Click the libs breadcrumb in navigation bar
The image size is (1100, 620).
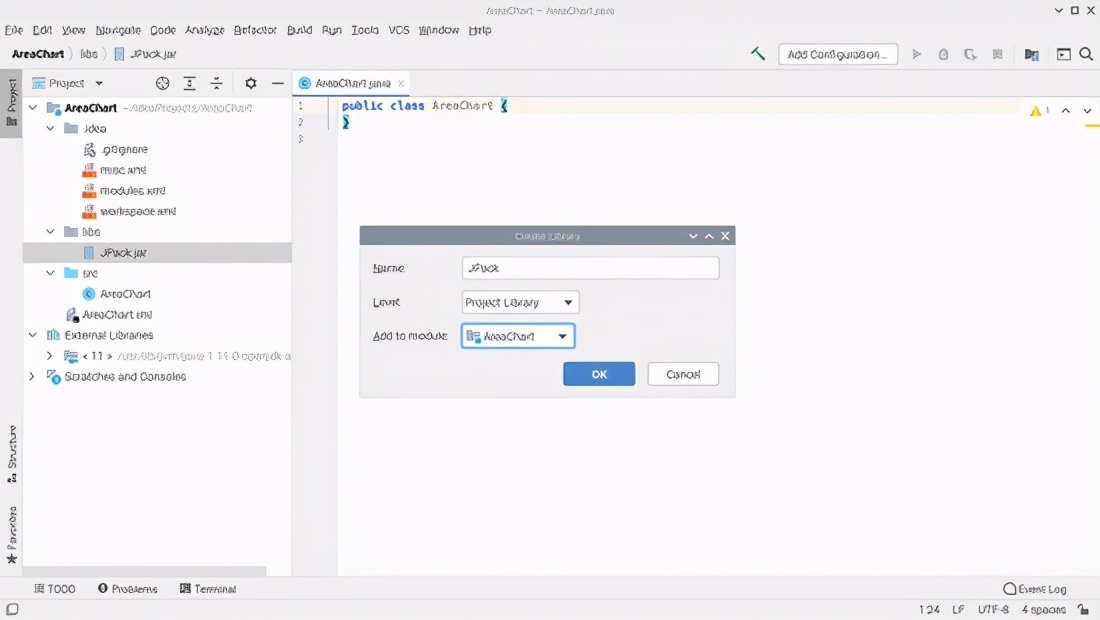[89, 54]
